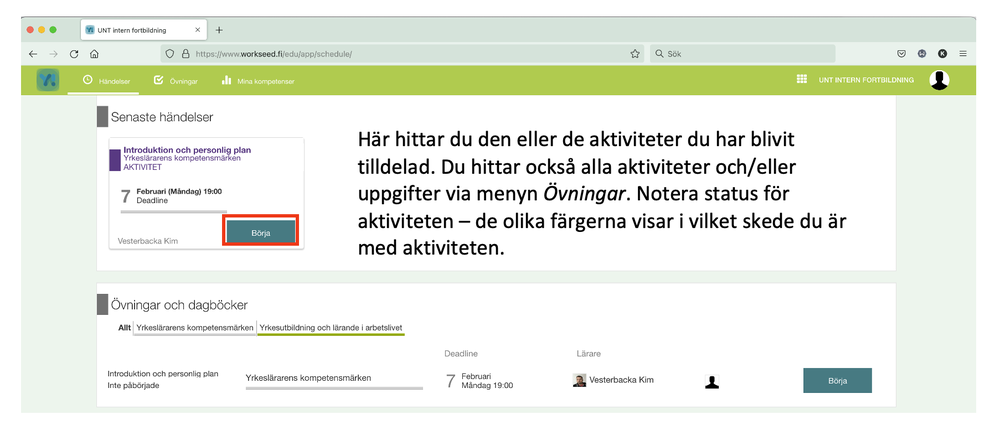Reload the page with the refresh icon
The image size is (1000, 435).
74,54
